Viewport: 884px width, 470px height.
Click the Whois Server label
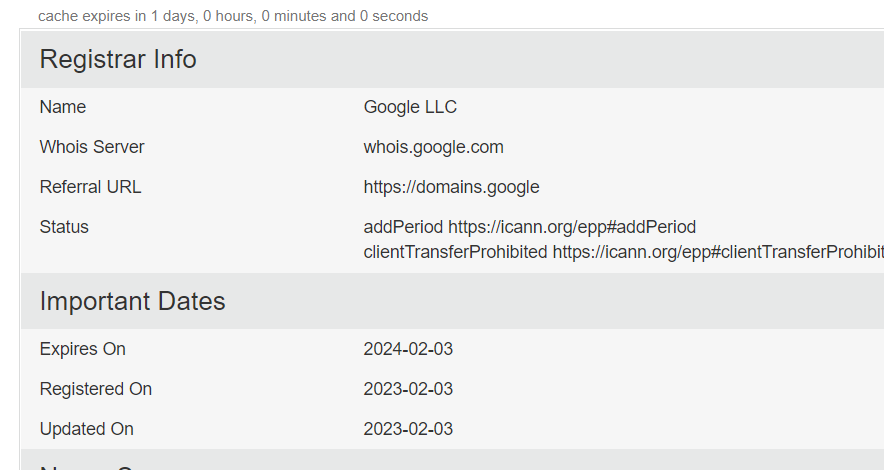[92, 147]
